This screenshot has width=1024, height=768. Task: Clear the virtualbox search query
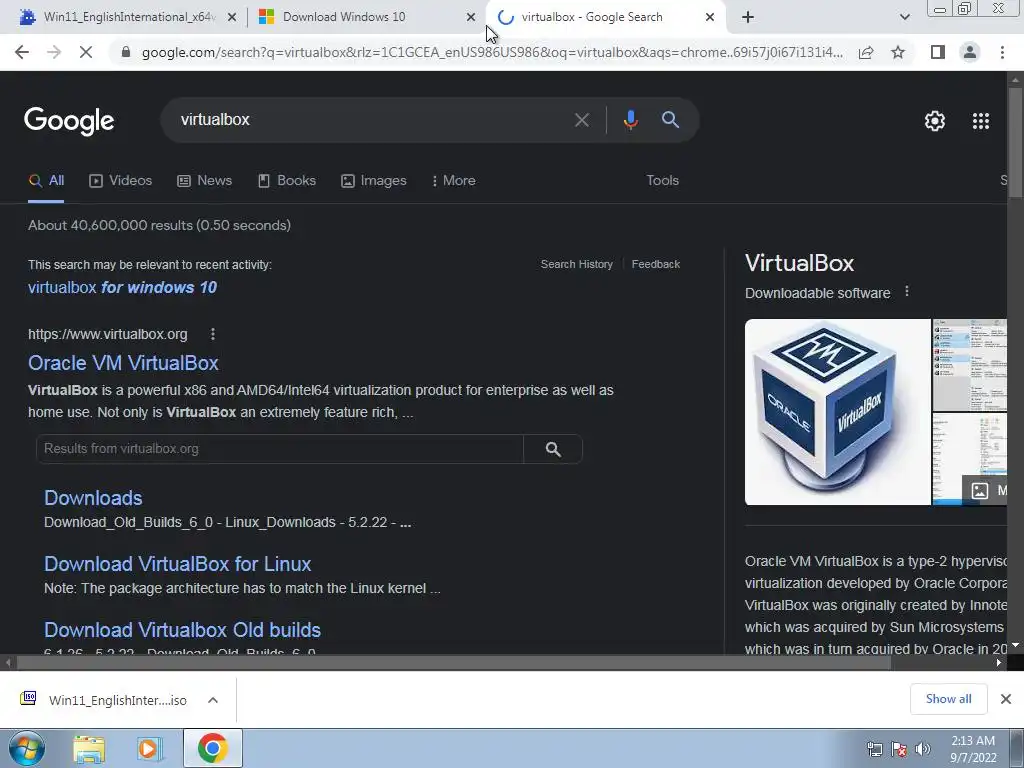(581, 120)
